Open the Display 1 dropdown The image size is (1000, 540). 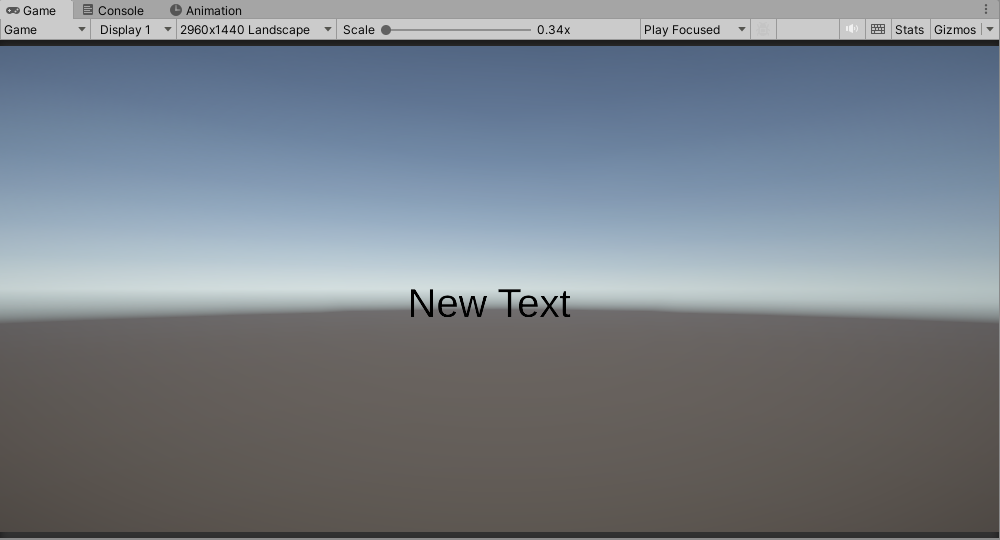coord(133,29)
